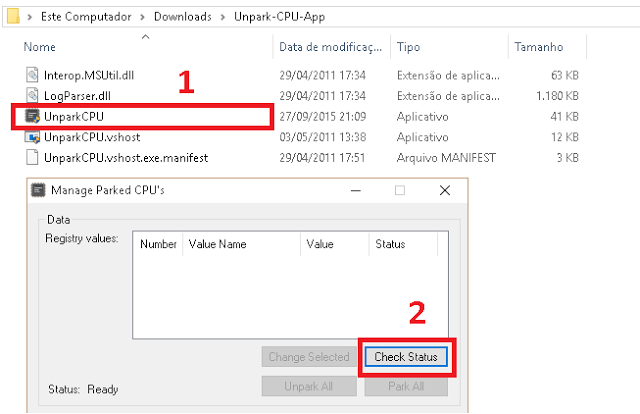Click the 12 KB size cell

pyautogui.click(x=565, y=137)
